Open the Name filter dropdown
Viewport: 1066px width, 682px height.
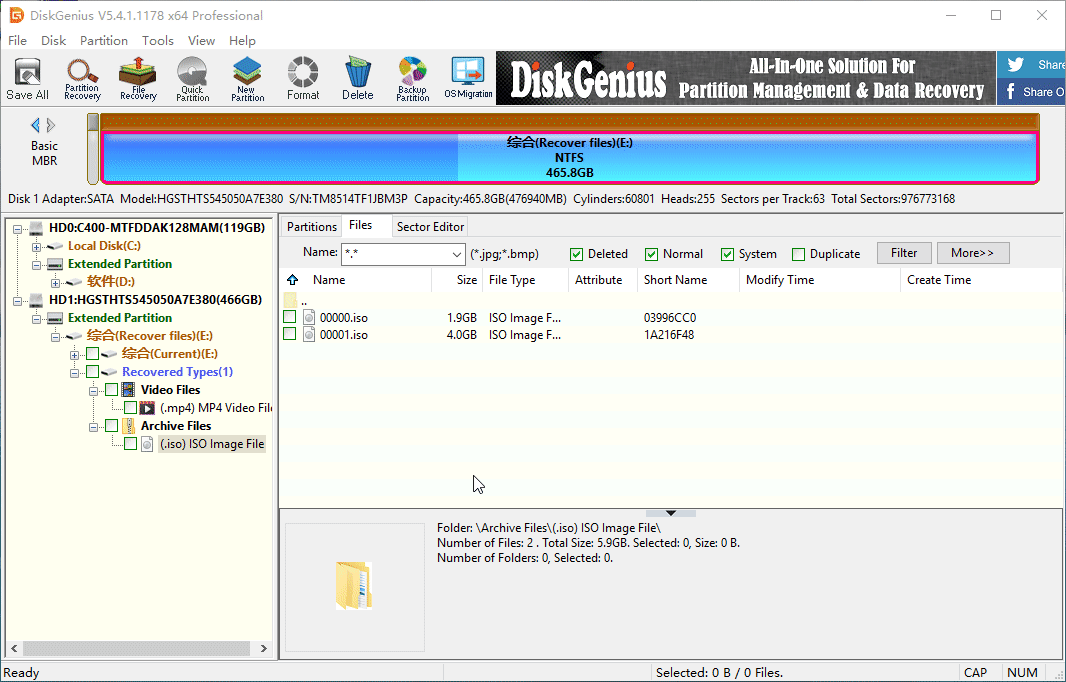[457, 254]
